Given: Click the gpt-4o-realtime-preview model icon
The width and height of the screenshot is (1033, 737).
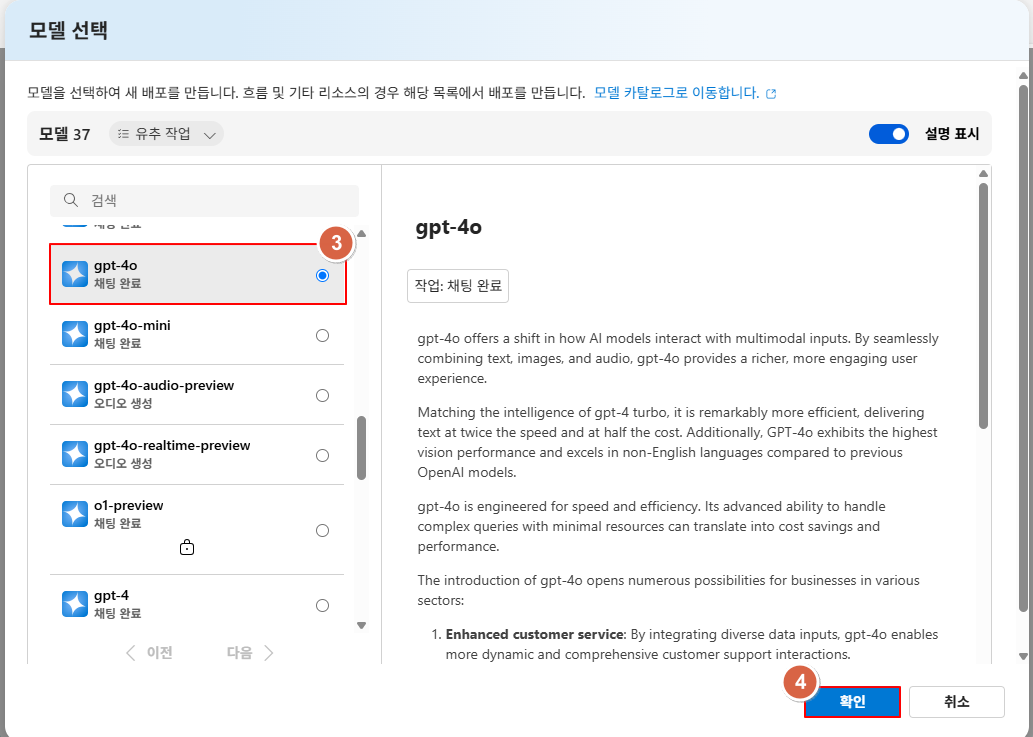Looking at the screenshot, I should pos(74,454).
